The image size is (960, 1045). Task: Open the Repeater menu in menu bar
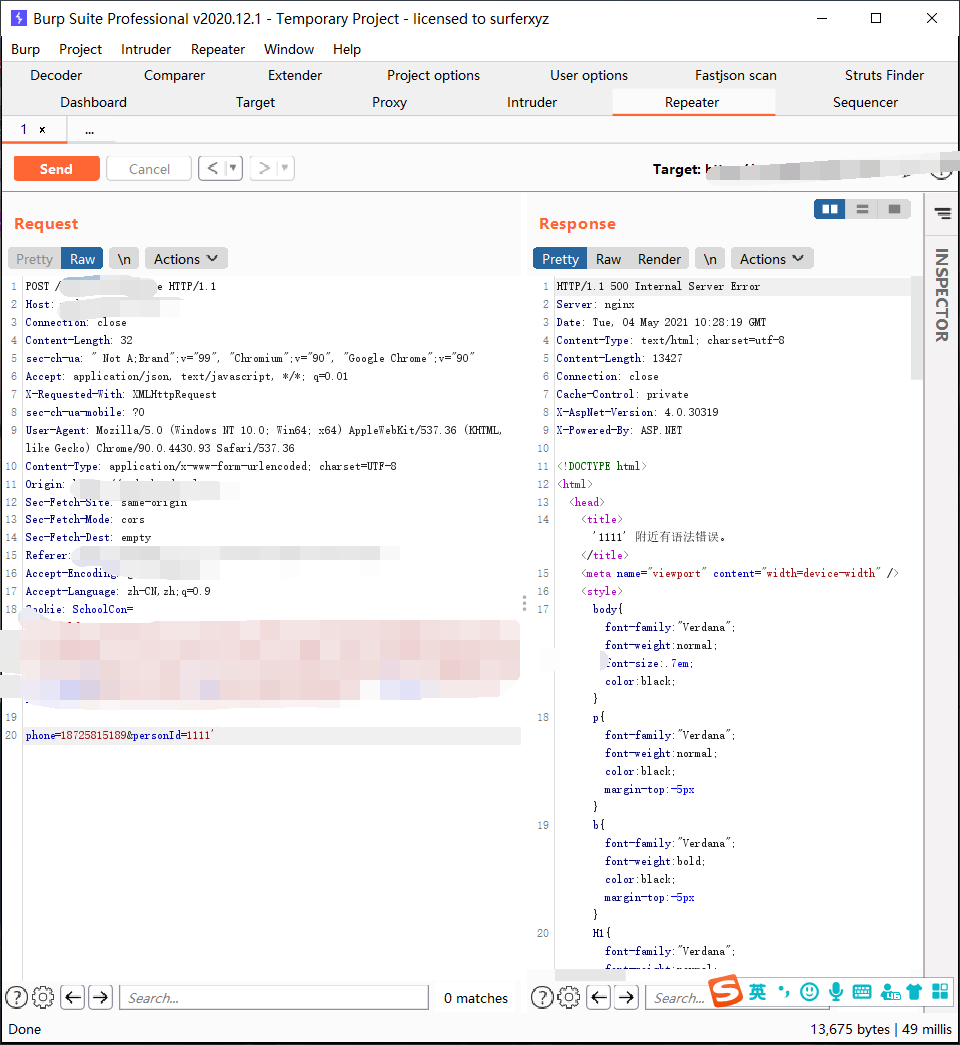(218, 49)
